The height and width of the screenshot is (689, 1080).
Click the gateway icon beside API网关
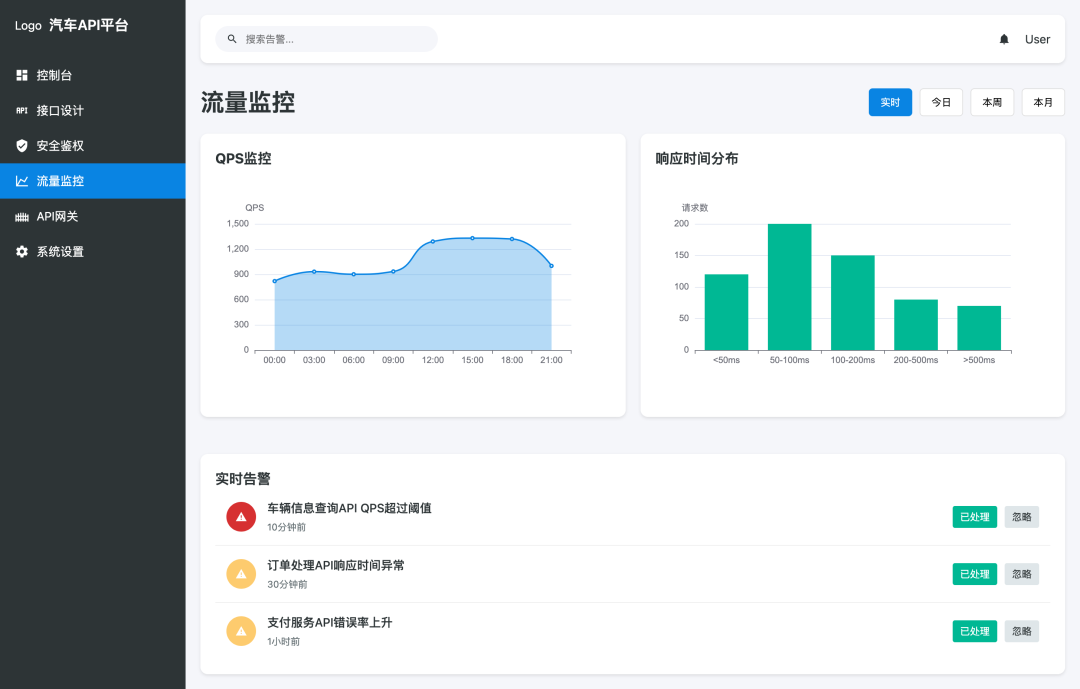pos(22,217)
